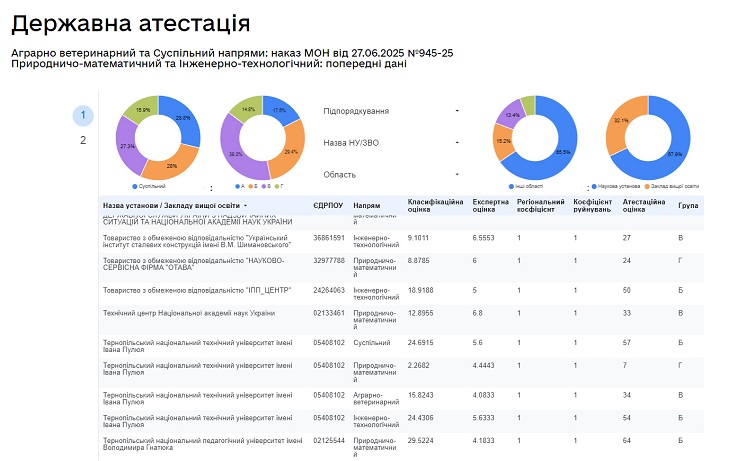Viewport: 737px width, 461px height.
Task: Click legend item А under second donut
Action: pyautogui.click(x=238, y=186)
